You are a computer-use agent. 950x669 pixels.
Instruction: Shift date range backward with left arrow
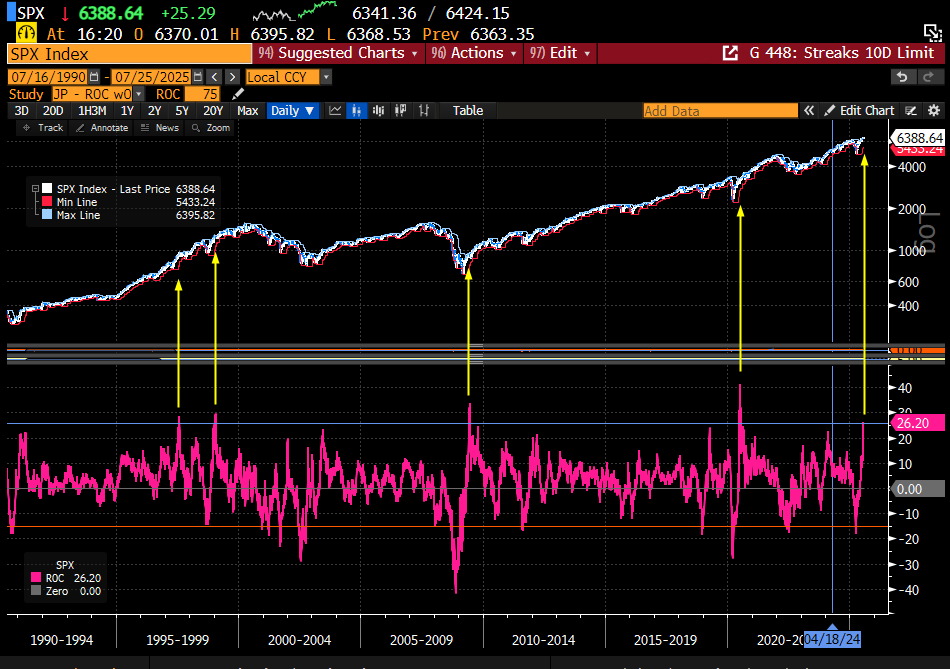point(214,77)
